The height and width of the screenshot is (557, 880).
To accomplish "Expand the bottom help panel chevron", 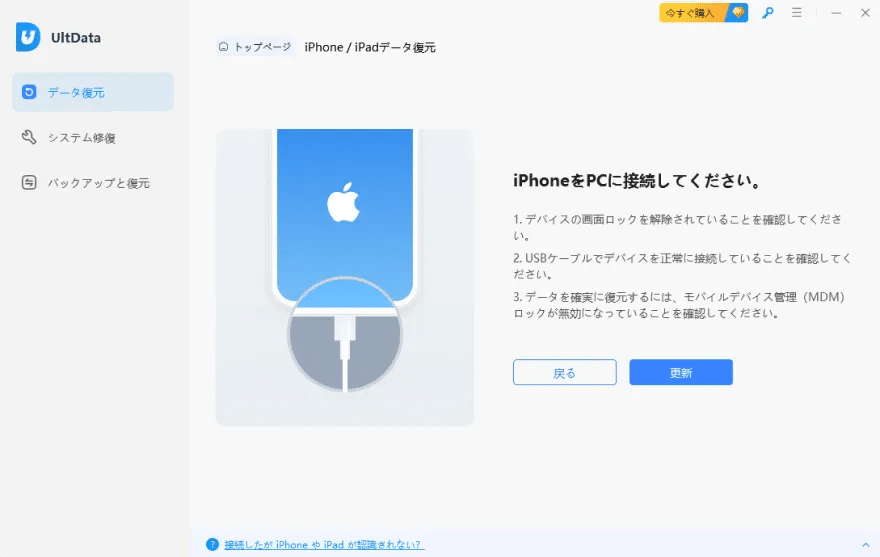I will pos(865,545).
